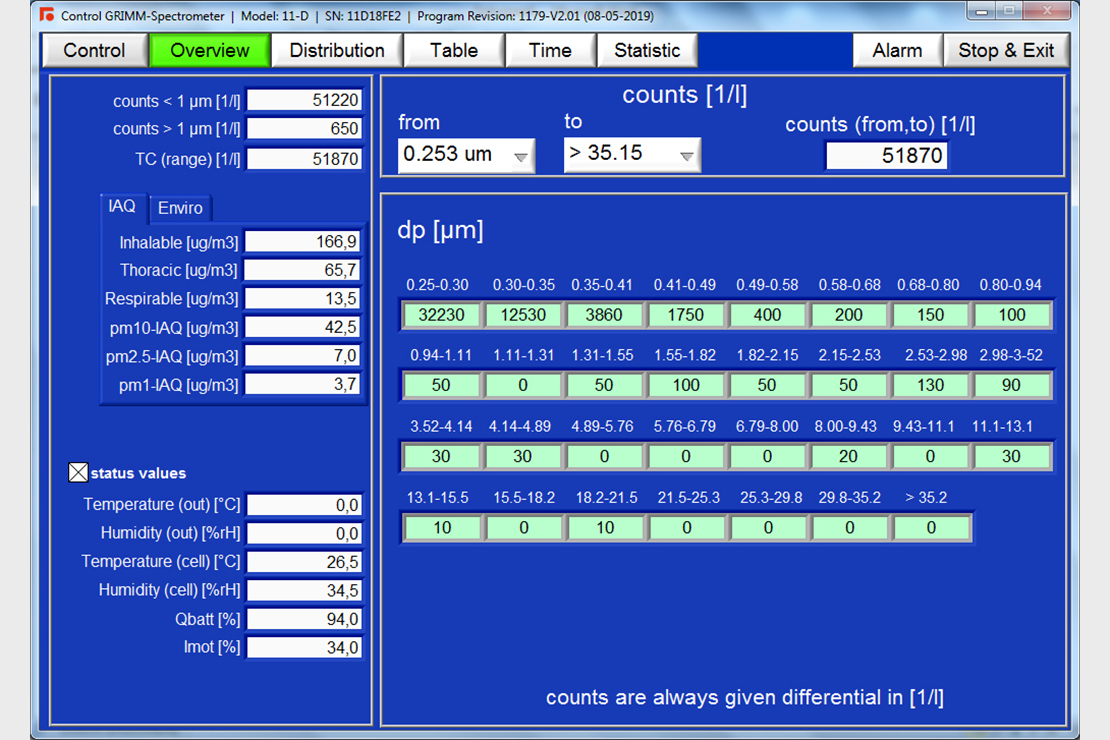Switch to the Control tab
Screen dimensions: 1110x740
click(94, 50)
